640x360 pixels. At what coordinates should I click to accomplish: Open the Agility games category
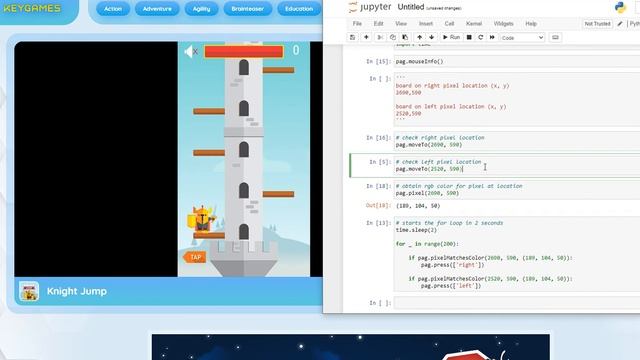click(x=201, y=9)
